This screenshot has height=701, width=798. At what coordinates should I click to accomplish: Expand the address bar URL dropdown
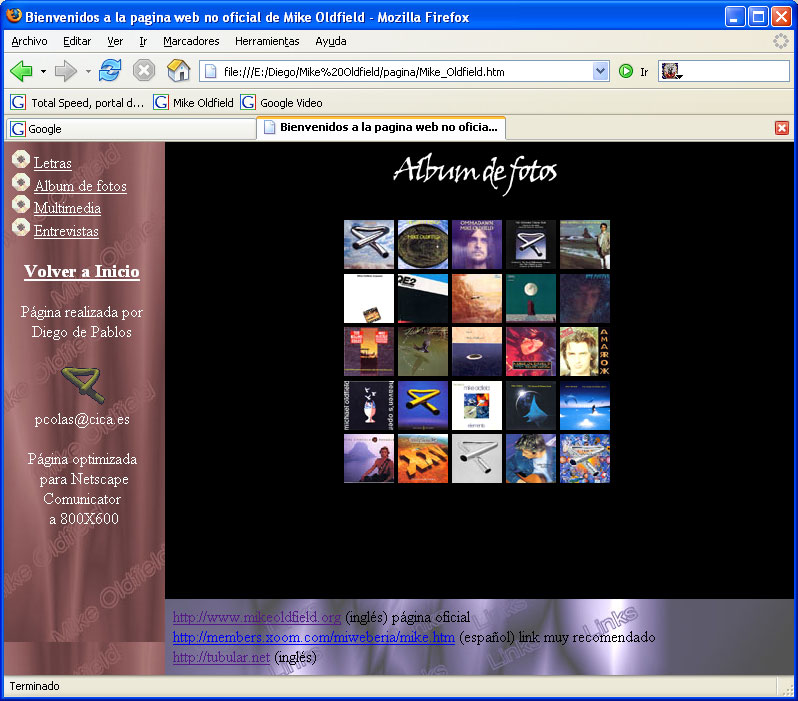601,71
